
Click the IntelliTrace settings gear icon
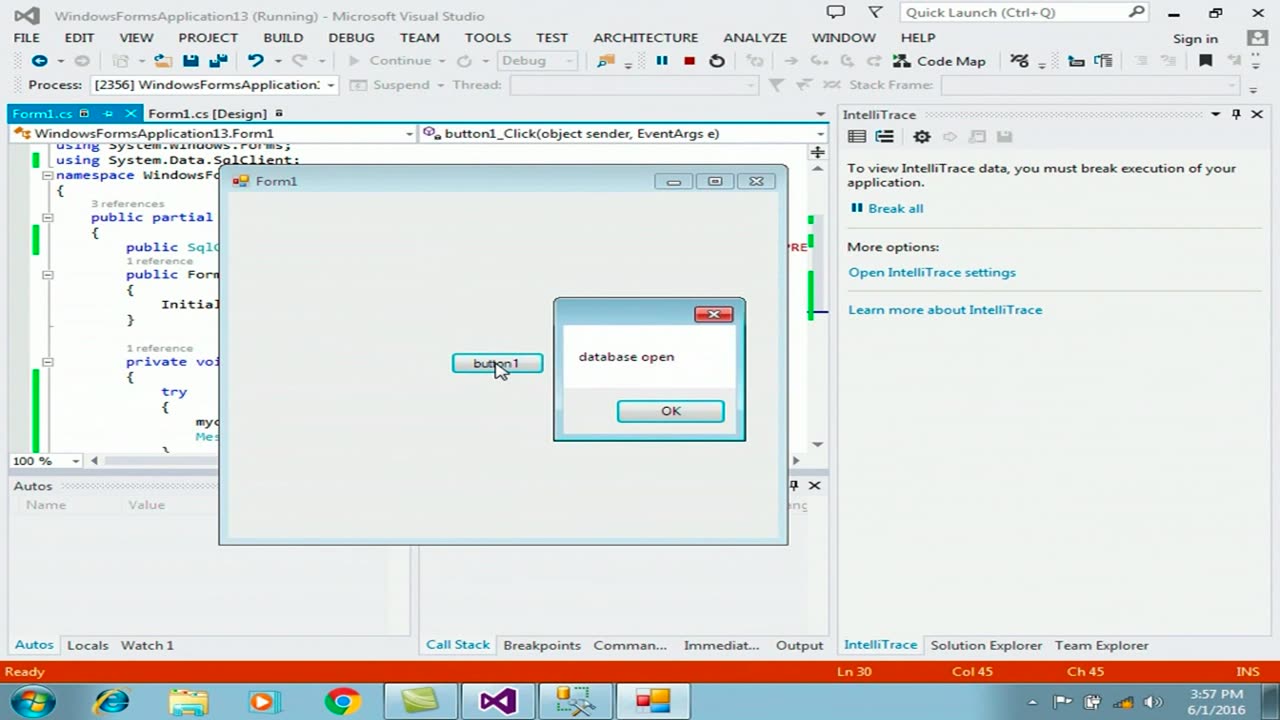coord(922,137)
